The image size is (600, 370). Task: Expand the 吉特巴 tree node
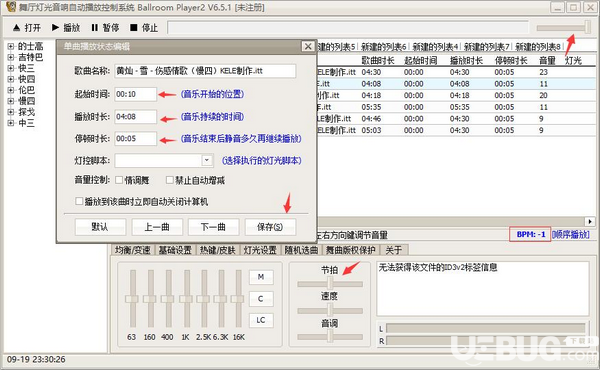click(x=11, y=57)
